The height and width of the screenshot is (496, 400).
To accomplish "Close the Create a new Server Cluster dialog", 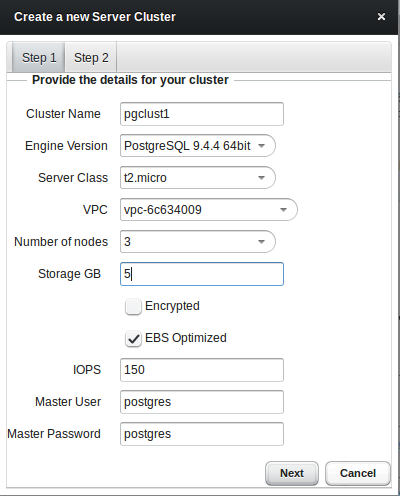I will 381,17.
